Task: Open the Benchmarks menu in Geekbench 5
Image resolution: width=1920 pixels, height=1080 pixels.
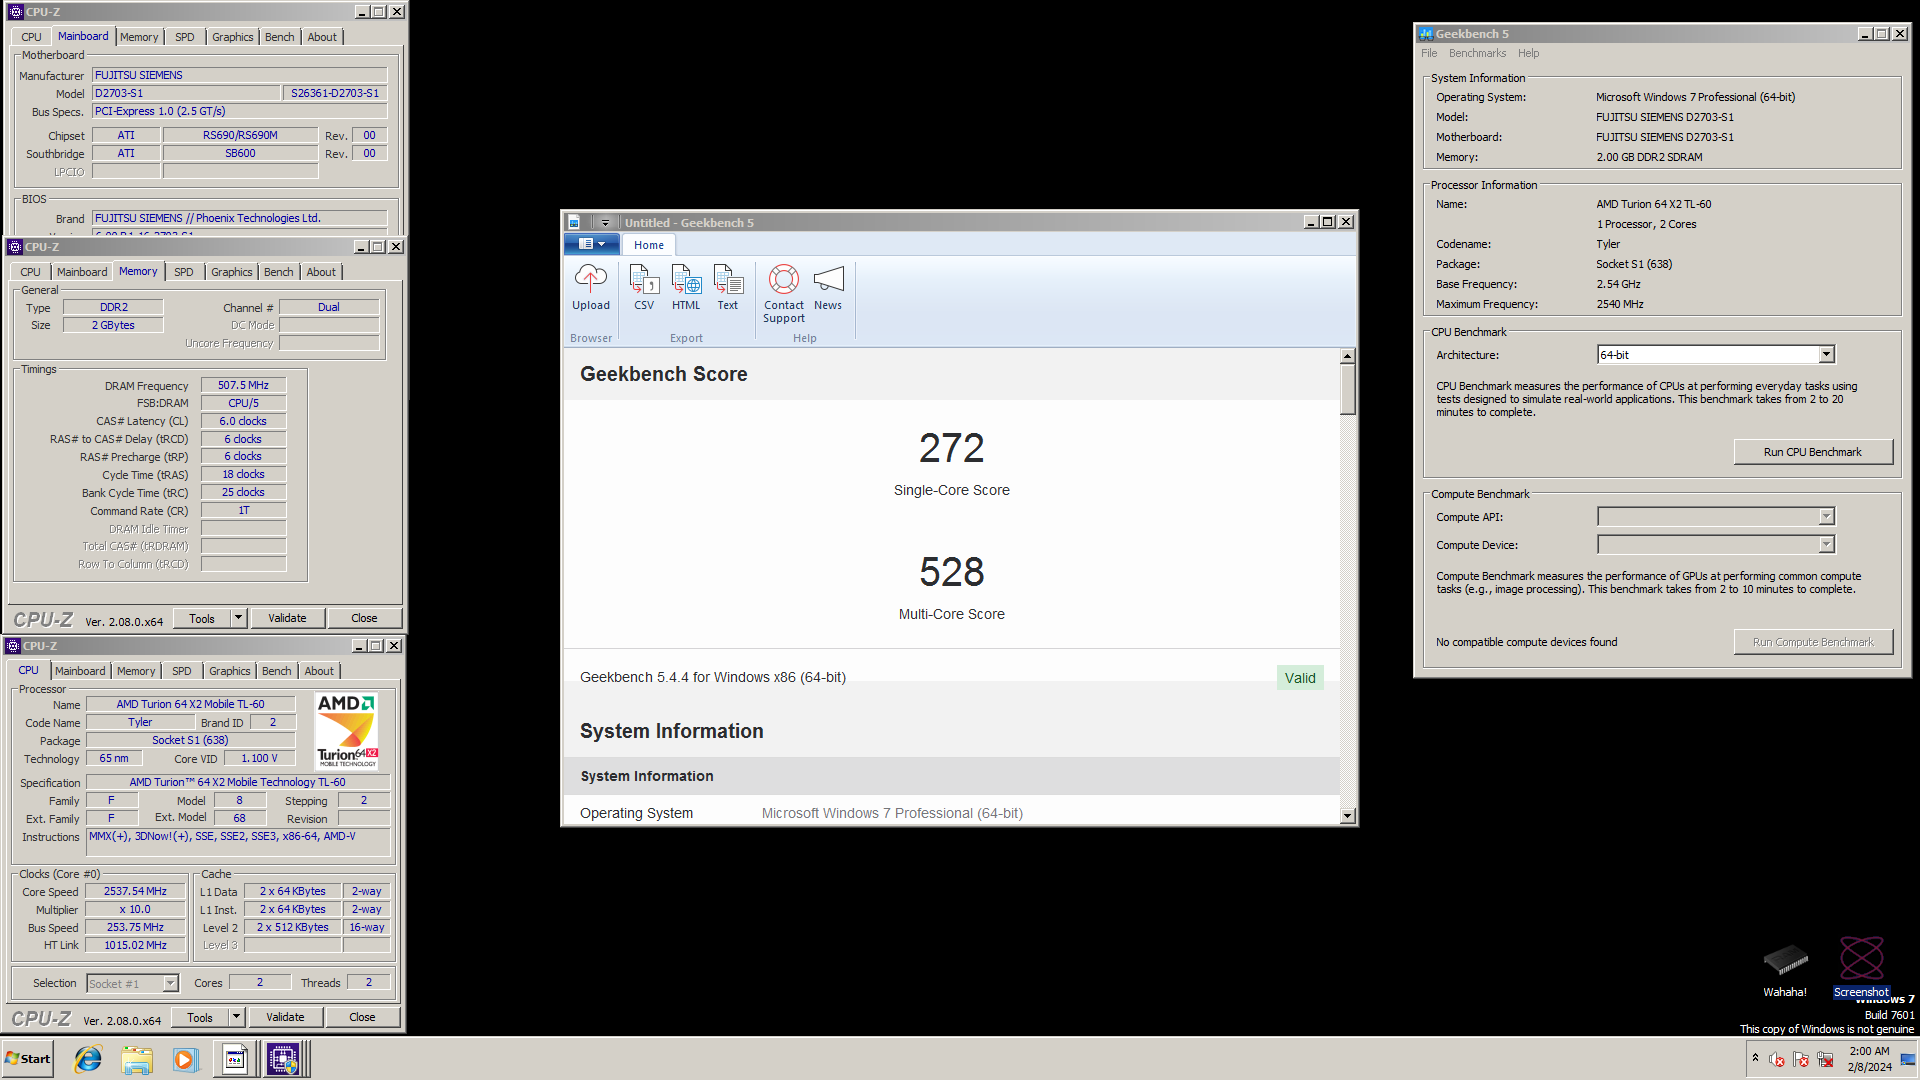Action: coord(1477,53)
